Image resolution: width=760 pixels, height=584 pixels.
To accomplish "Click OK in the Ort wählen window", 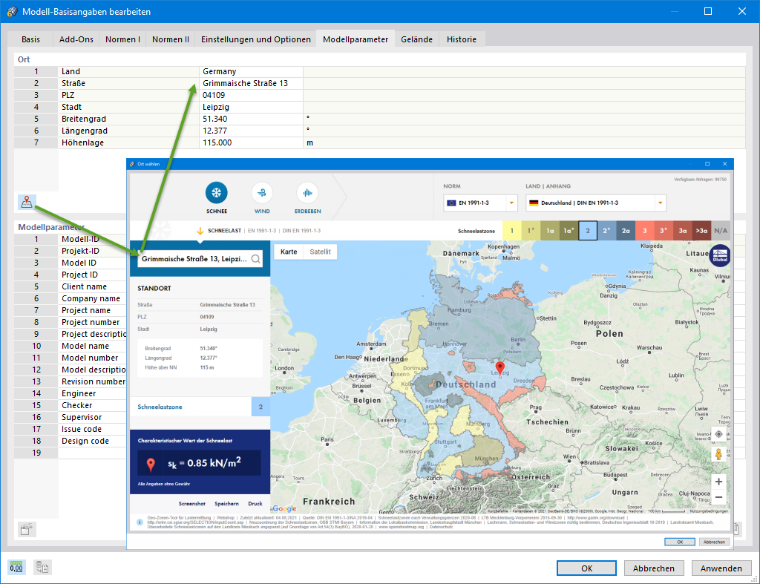I will point(680,542).
